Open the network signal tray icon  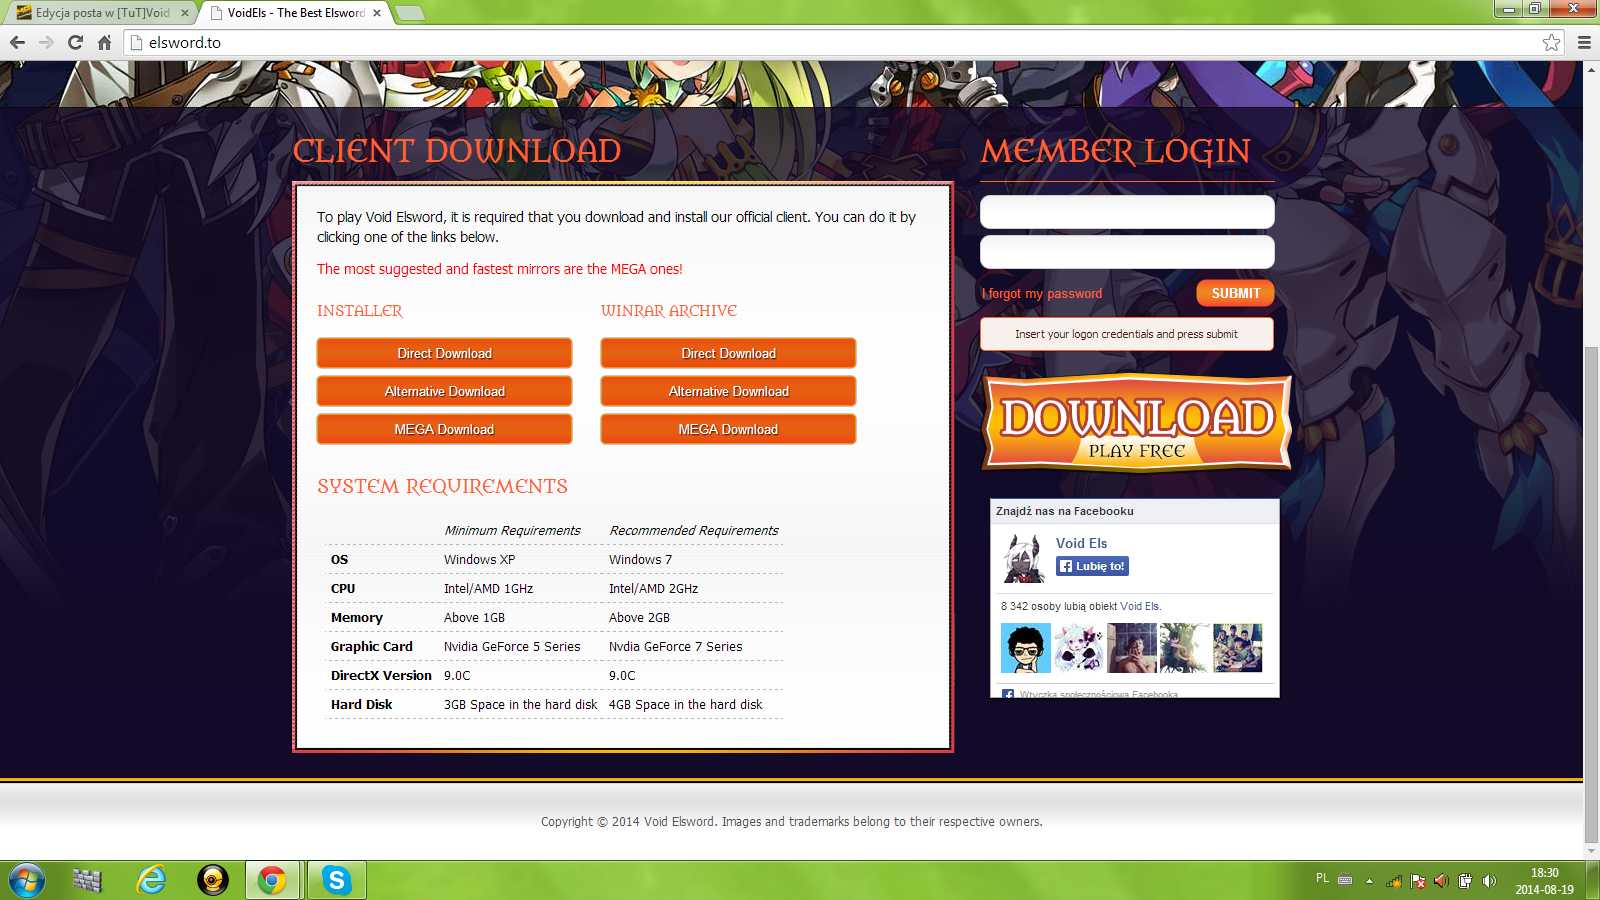(x=1394, y=881)
